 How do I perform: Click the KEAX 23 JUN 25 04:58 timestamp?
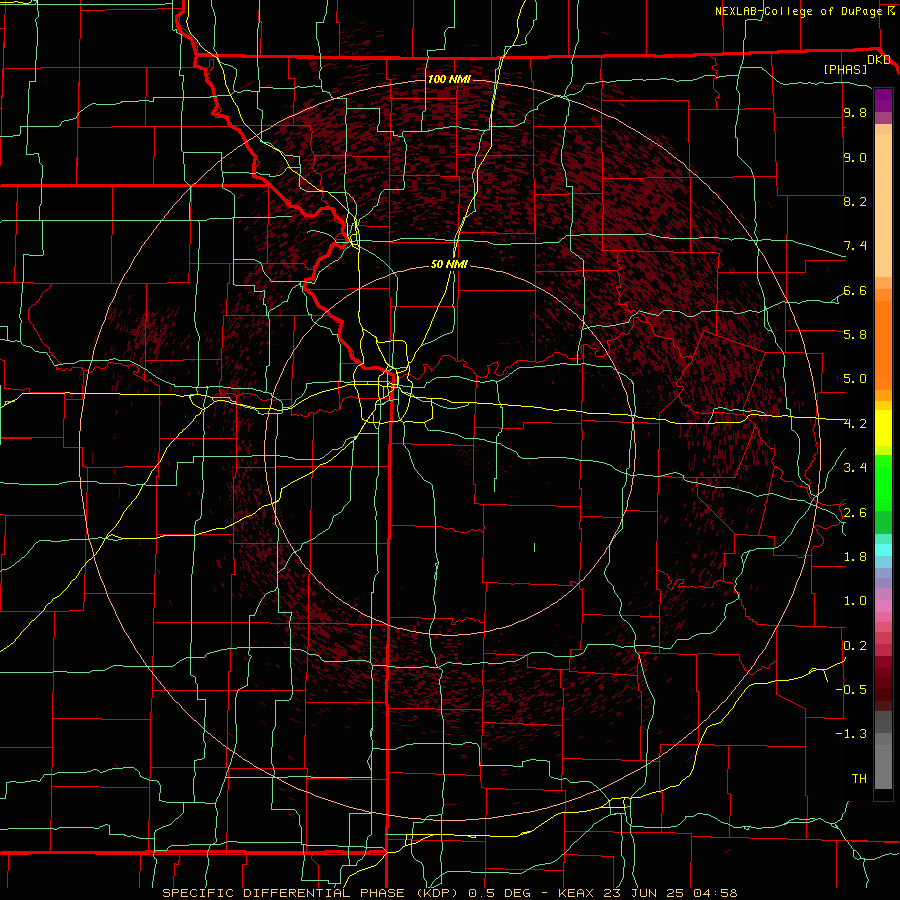(647, 893)
